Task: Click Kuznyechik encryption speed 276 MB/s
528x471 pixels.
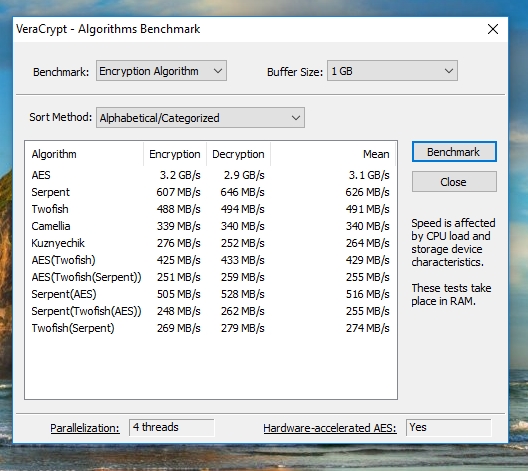Action: 178,243
